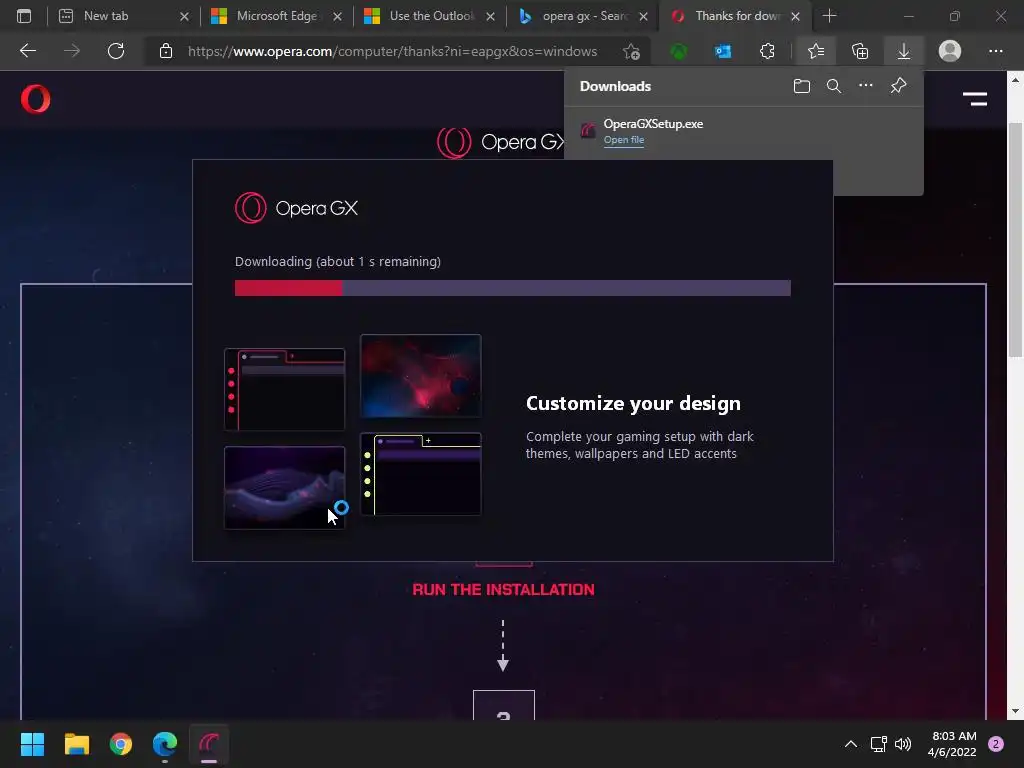Click Open file link under OperaGXSetup.exe
1024x768 pixels.
(624, 140)
